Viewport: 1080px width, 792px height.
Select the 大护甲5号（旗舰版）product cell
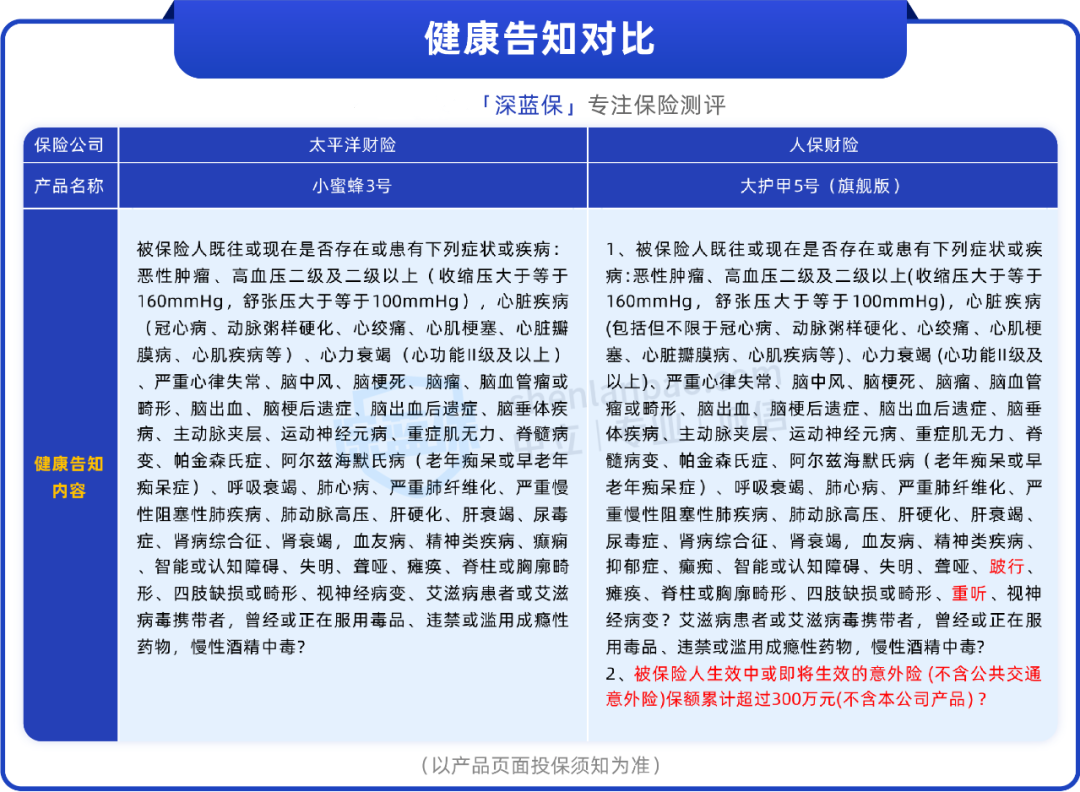tap(823, 185)
